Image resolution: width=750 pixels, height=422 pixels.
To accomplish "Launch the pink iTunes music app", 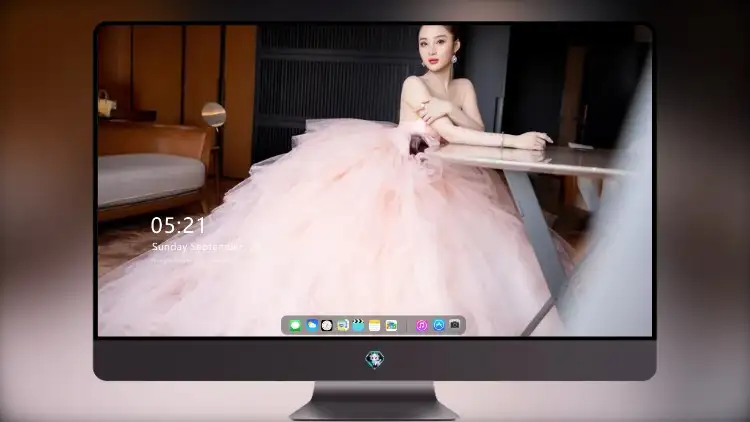I will click(x=421, y=326).
